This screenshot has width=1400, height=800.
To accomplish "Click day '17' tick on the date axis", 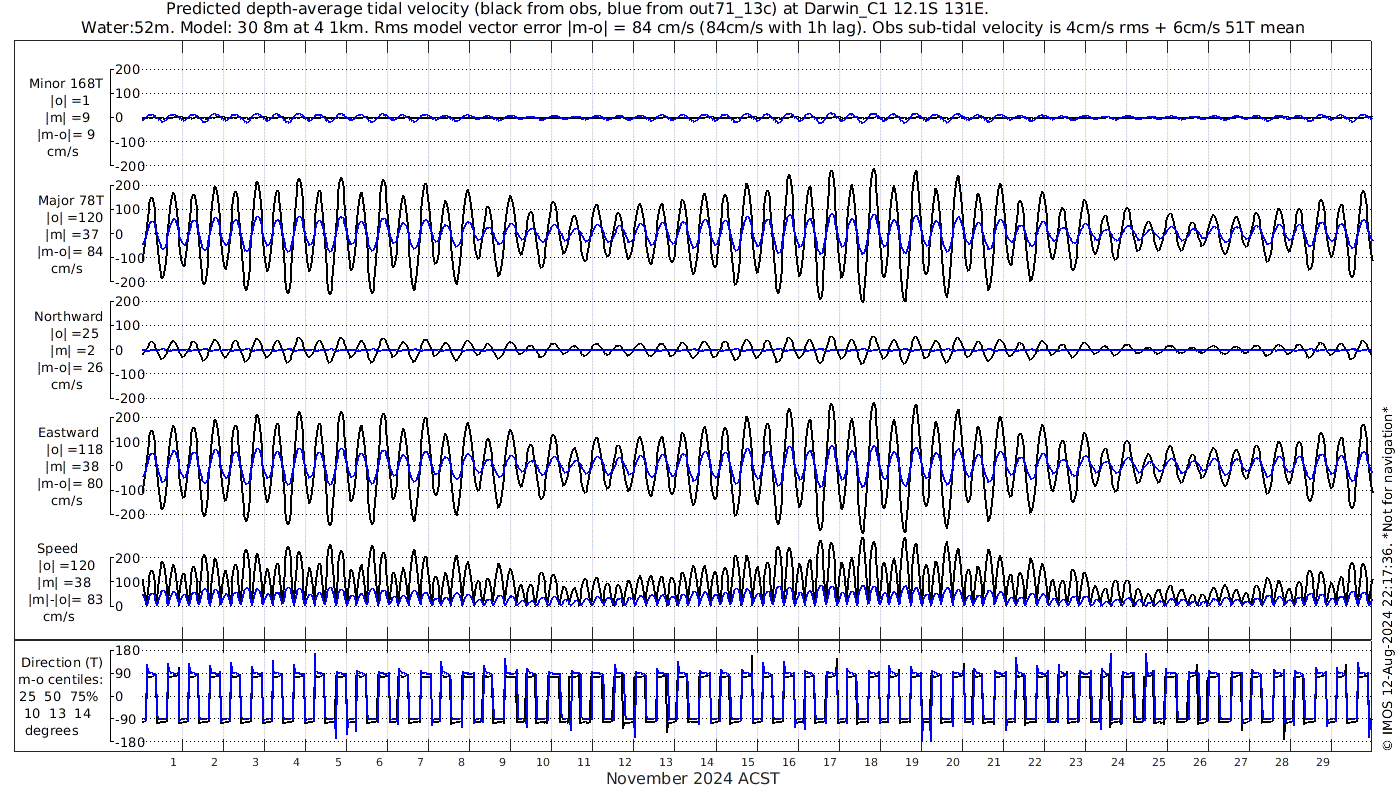I will pyautogui.click(x=830, y=762).
